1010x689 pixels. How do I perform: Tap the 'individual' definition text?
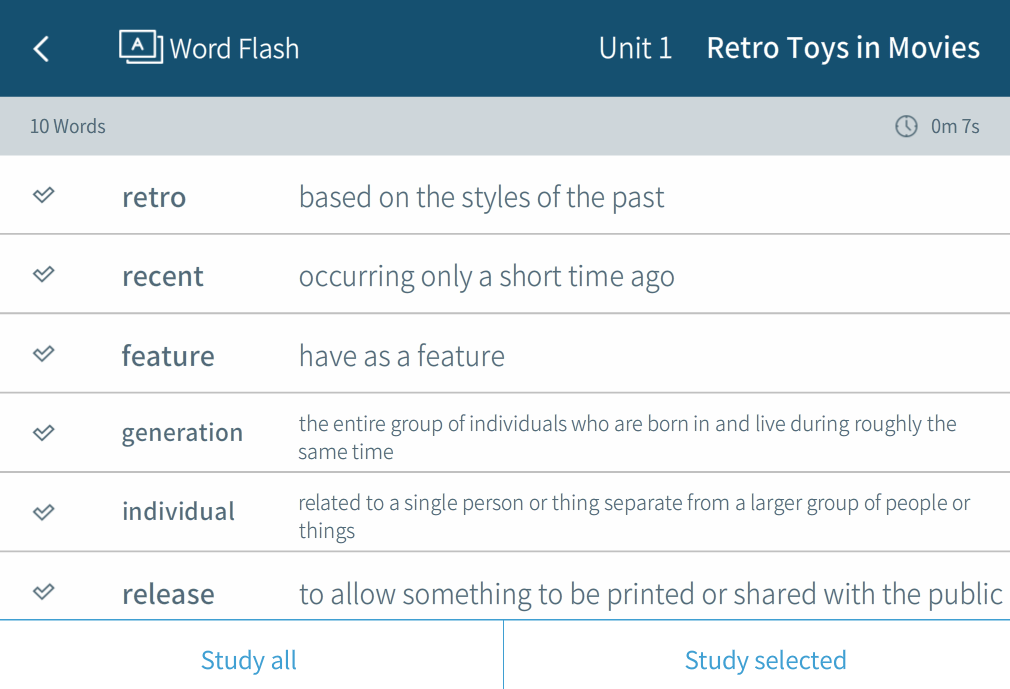tap(634, 516)
